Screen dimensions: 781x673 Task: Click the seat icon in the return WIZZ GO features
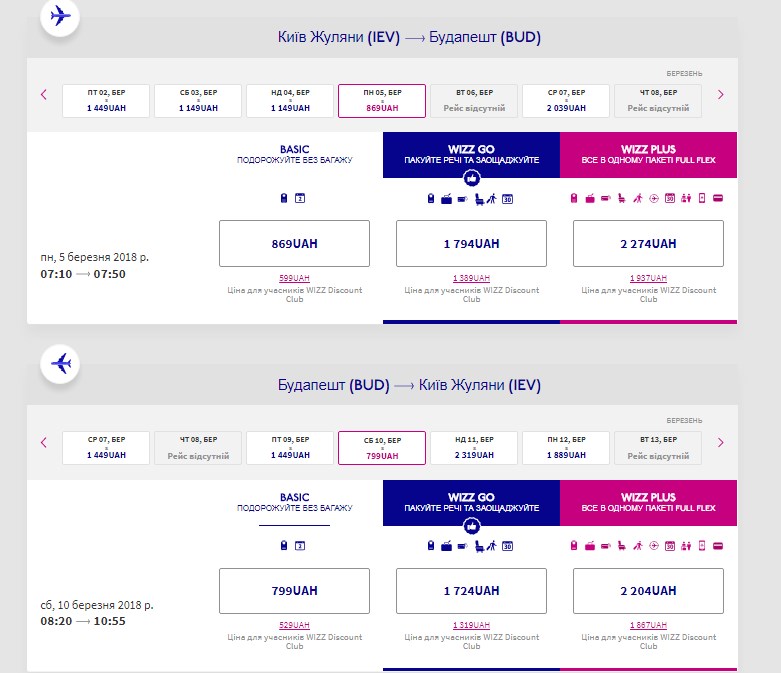(476, 546)
